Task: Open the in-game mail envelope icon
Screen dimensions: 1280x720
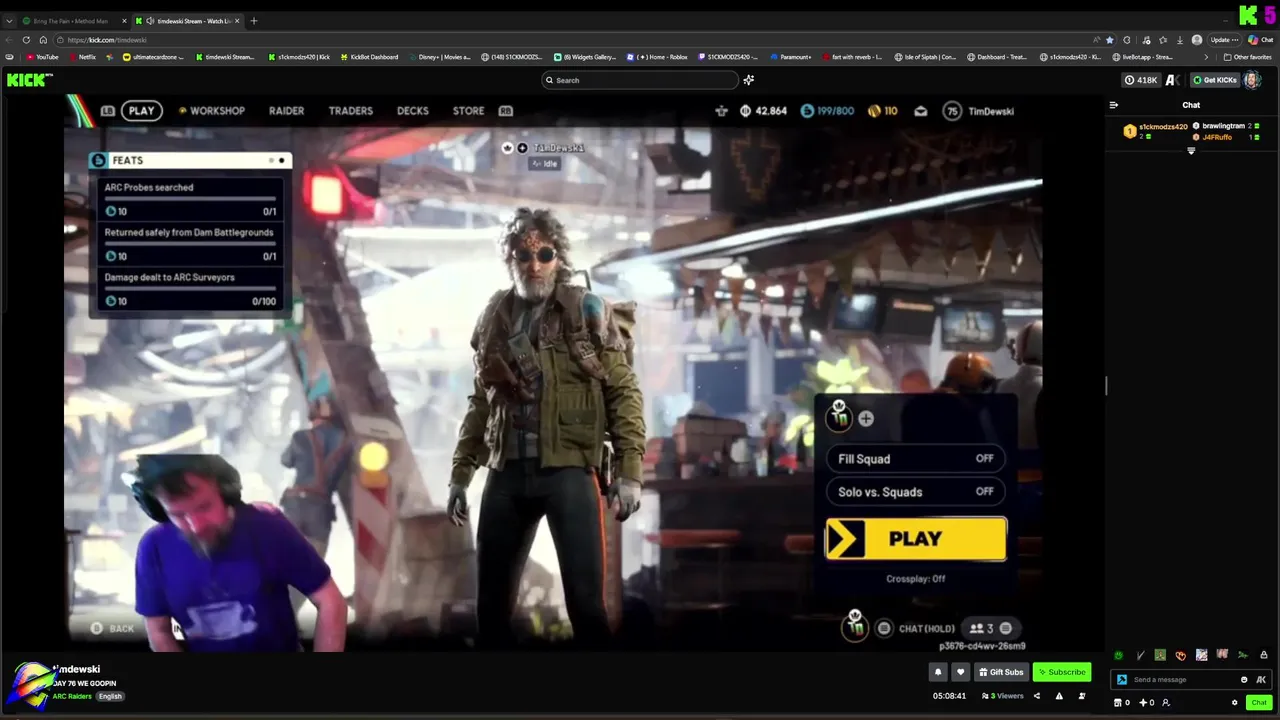Action: coord(921,111)
